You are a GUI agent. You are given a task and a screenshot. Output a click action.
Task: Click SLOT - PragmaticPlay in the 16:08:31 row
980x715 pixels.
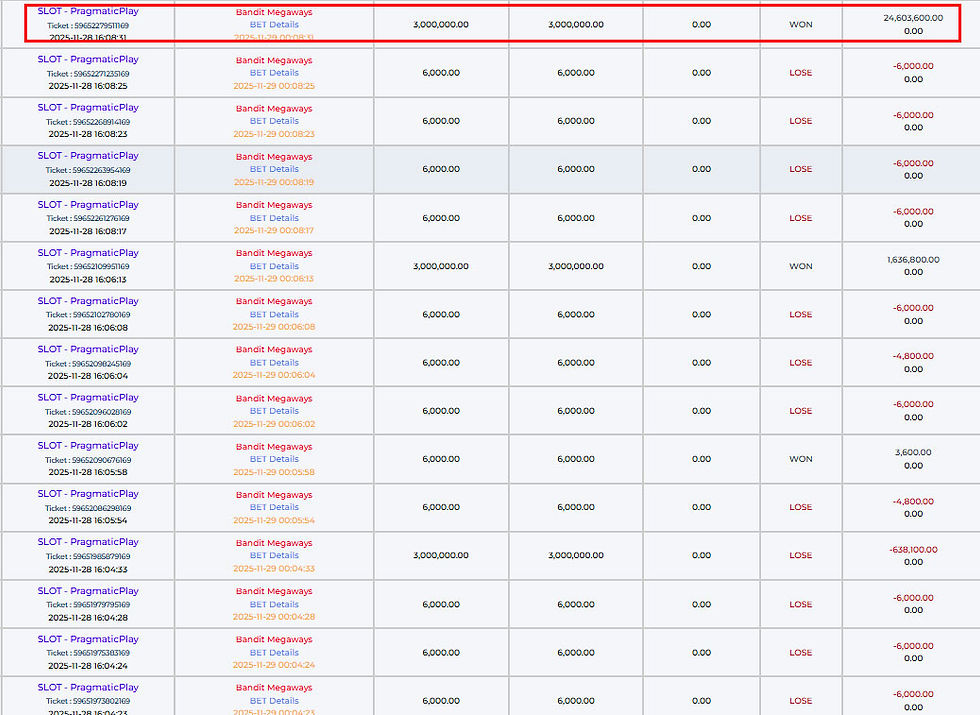pos(88,11)
